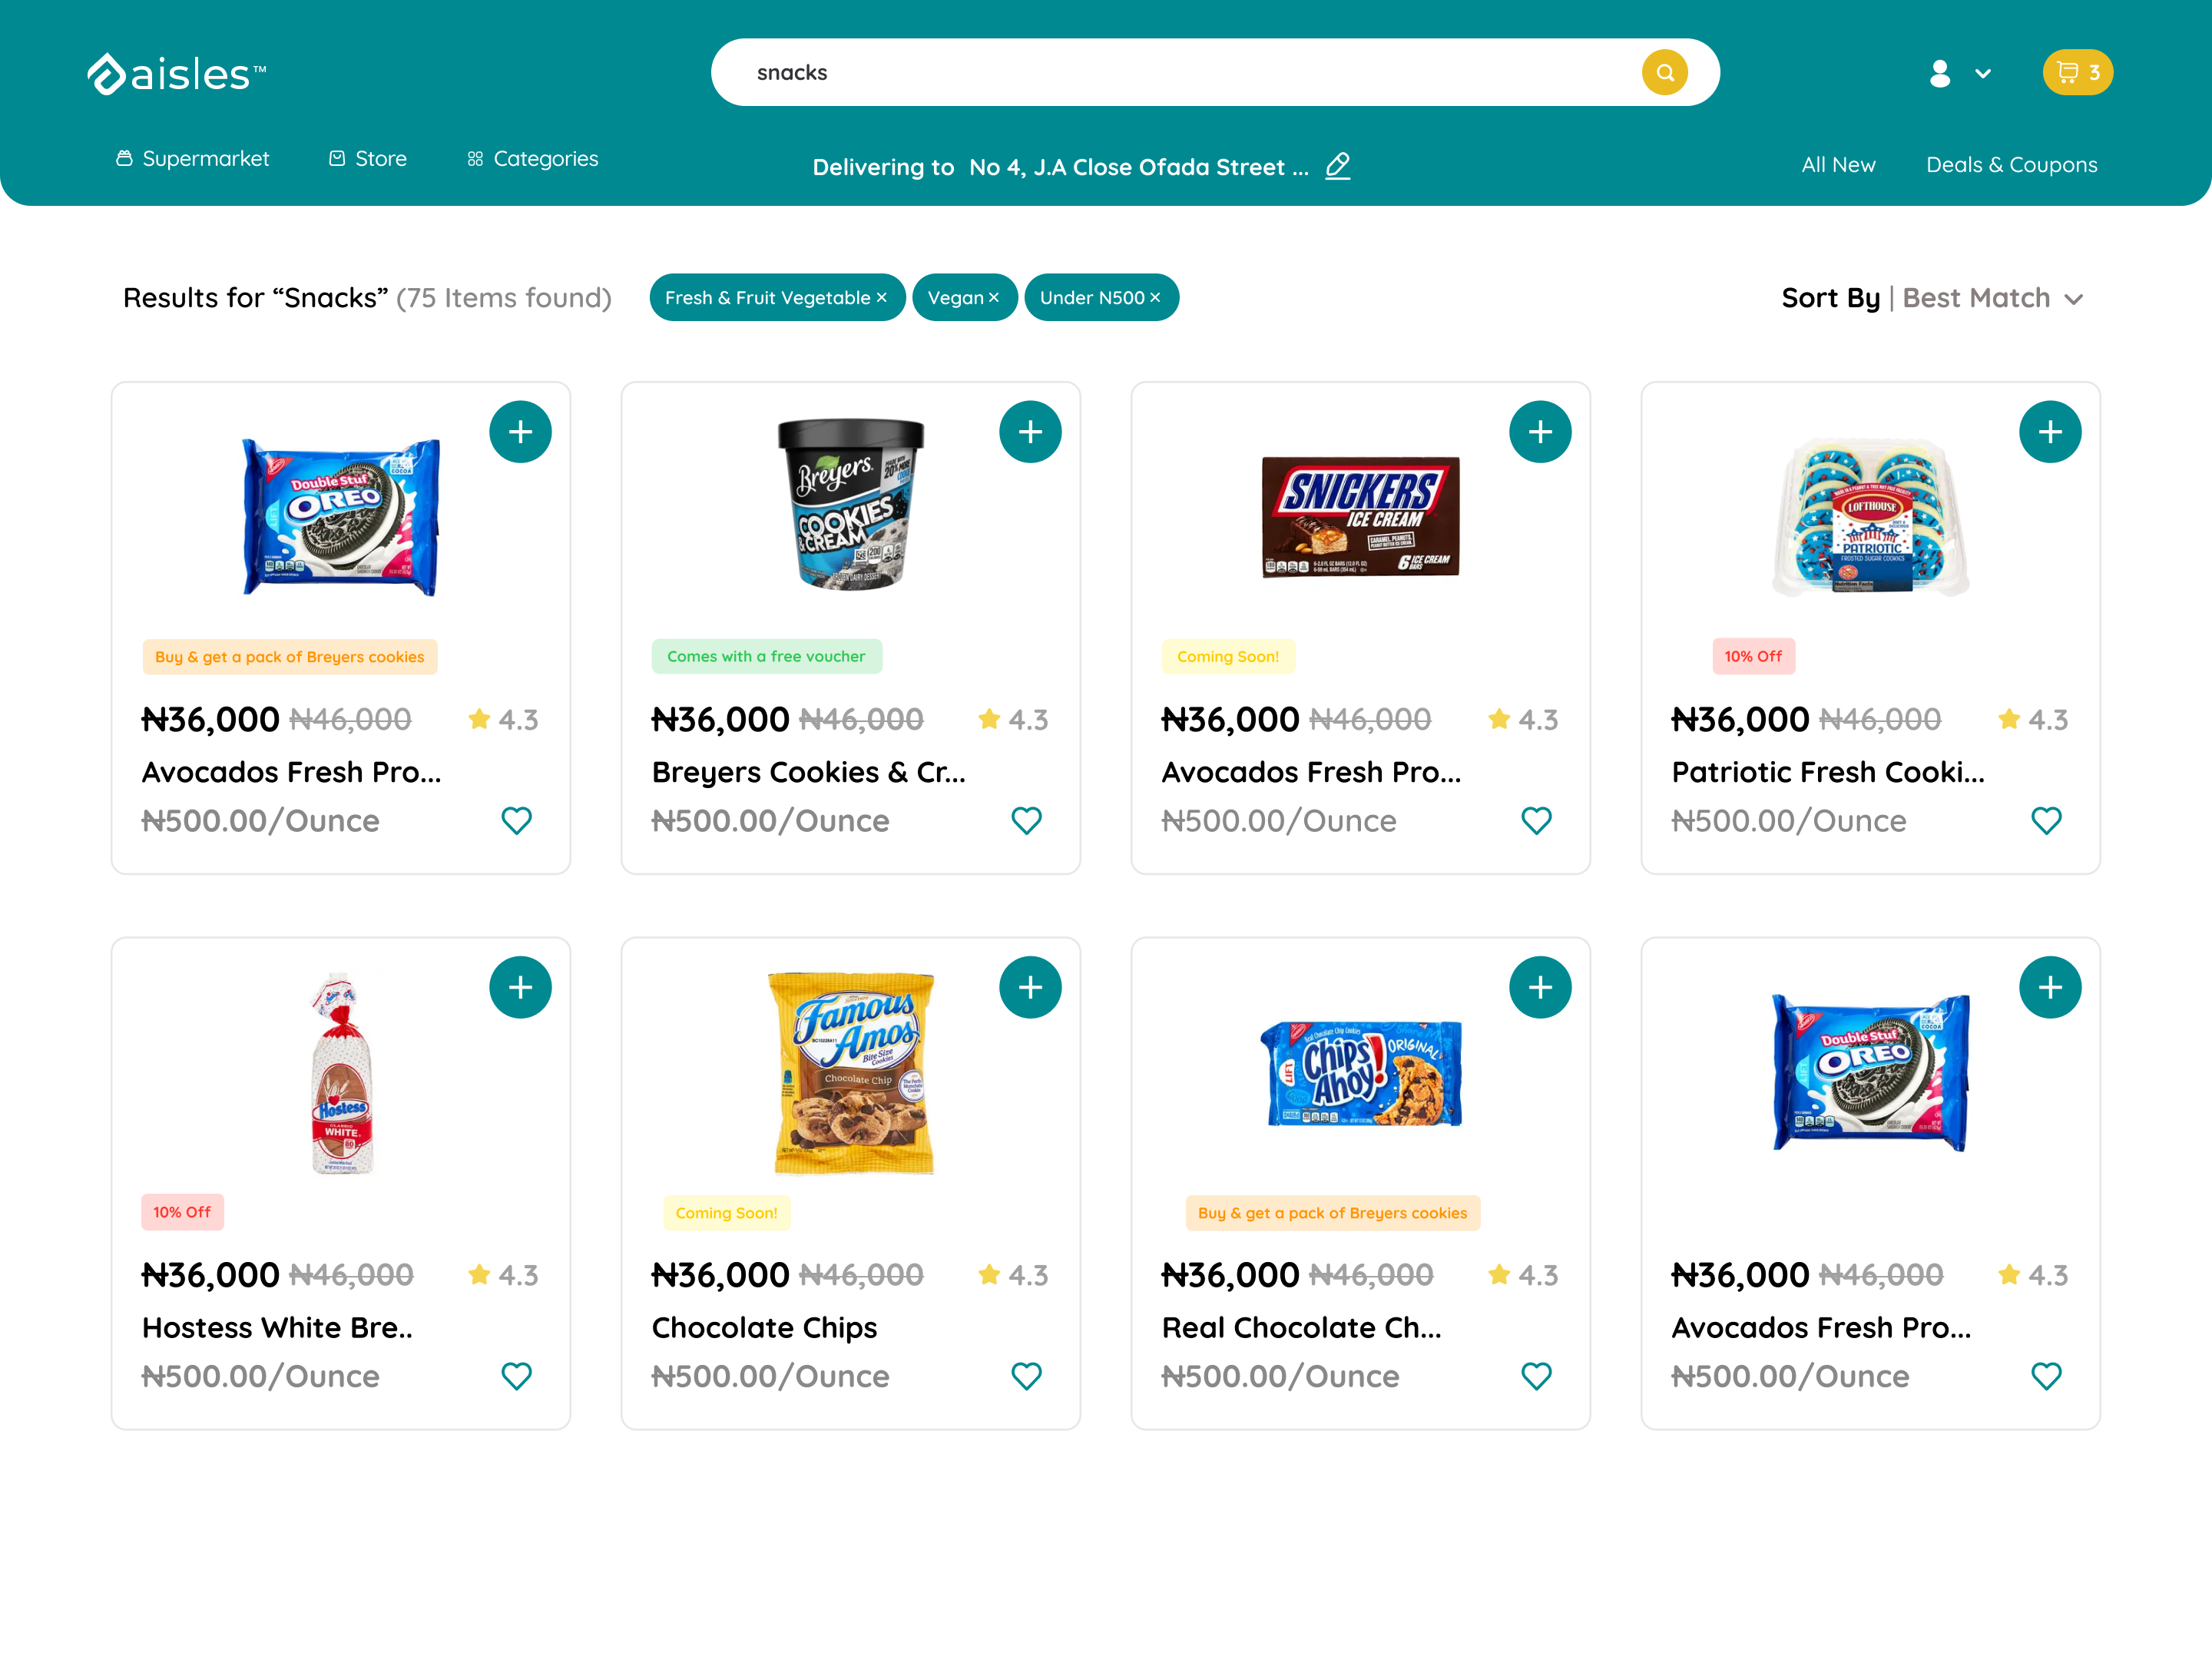Favorite the Patriotic Fresh Cookies heart
This screenshot has height=1673, width=2212.
tap(2046, 821)
